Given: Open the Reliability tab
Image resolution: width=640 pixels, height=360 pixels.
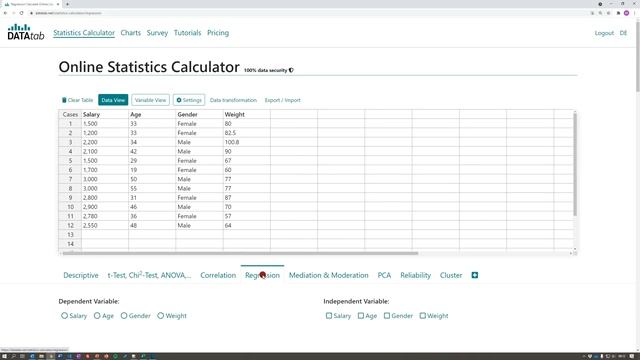Looking at the screenshot, I should (x=416, y=276).
